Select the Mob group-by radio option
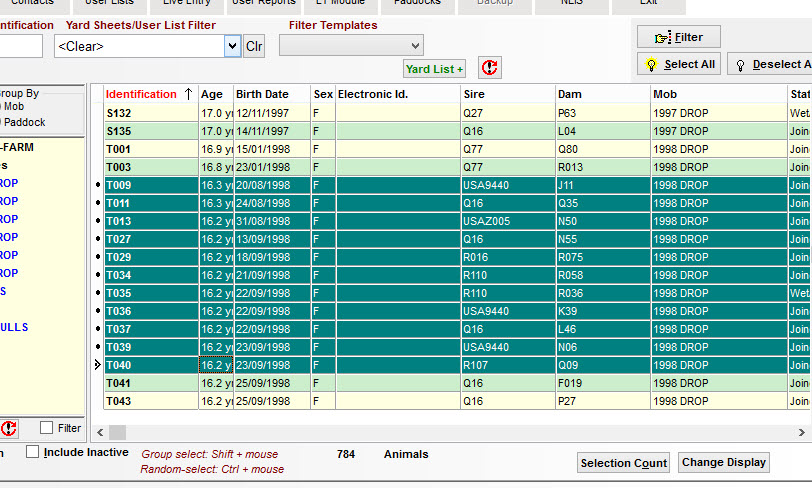812x488 pixels. (14, 106)
